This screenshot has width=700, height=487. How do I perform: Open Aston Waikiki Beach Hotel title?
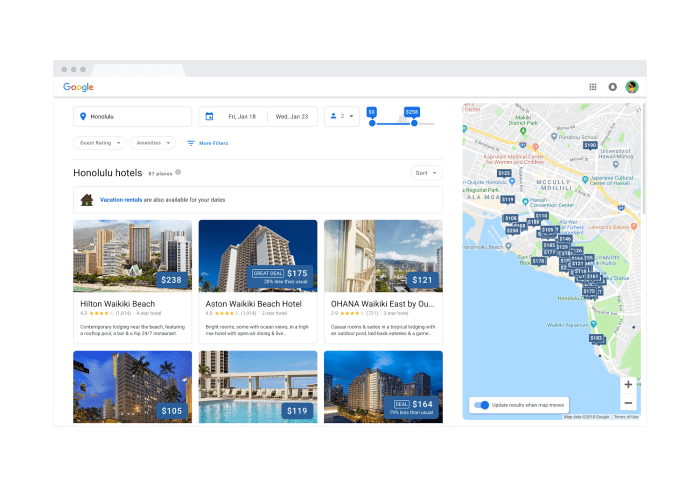pyautogui.click(x=254, y=304)
